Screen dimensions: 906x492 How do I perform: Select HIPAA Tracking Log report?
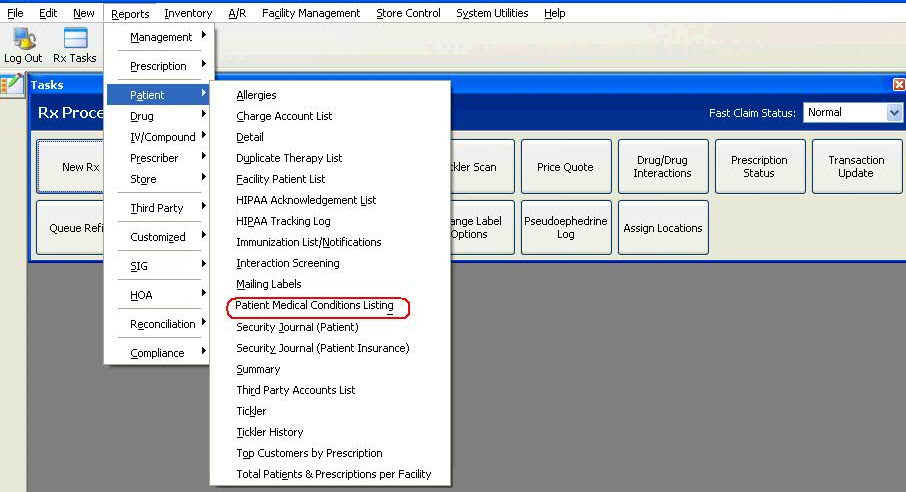pos(283,221)
